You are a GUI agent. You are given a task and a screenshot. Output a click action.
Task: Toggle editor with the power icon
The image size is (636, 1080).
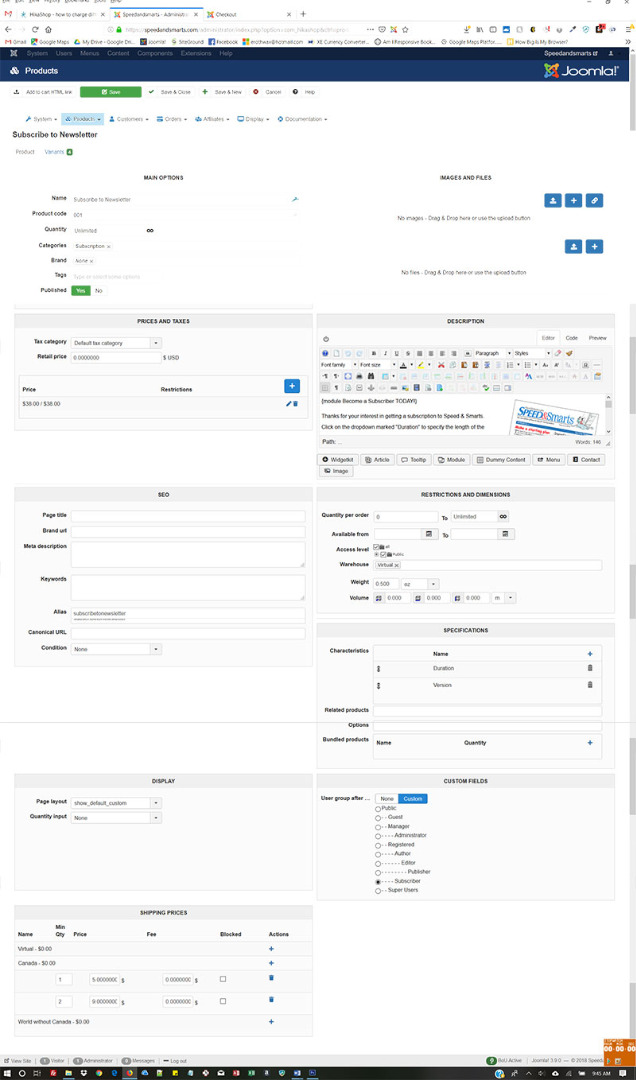(x=326, y=340)
